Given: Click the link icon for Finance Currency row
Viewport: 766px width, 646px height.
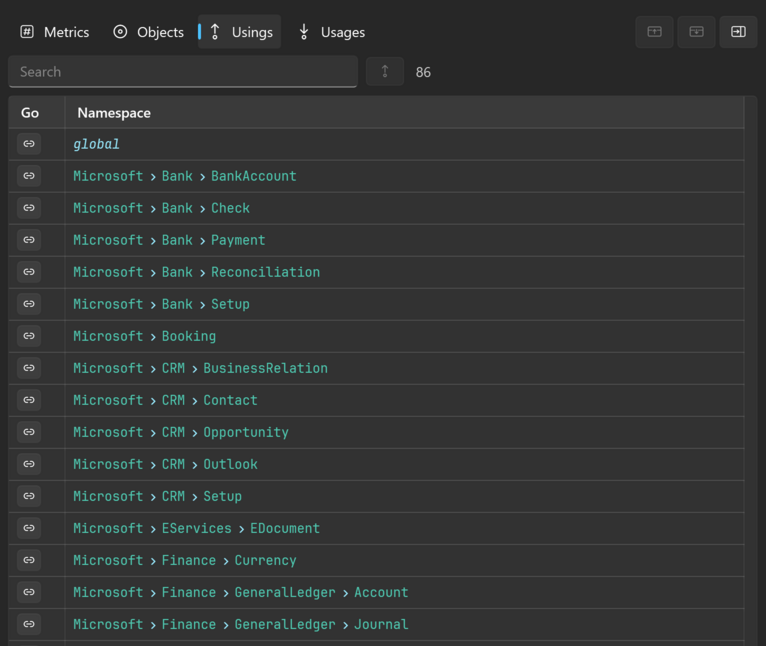Looking at the screenshot, I should [29, 560].
